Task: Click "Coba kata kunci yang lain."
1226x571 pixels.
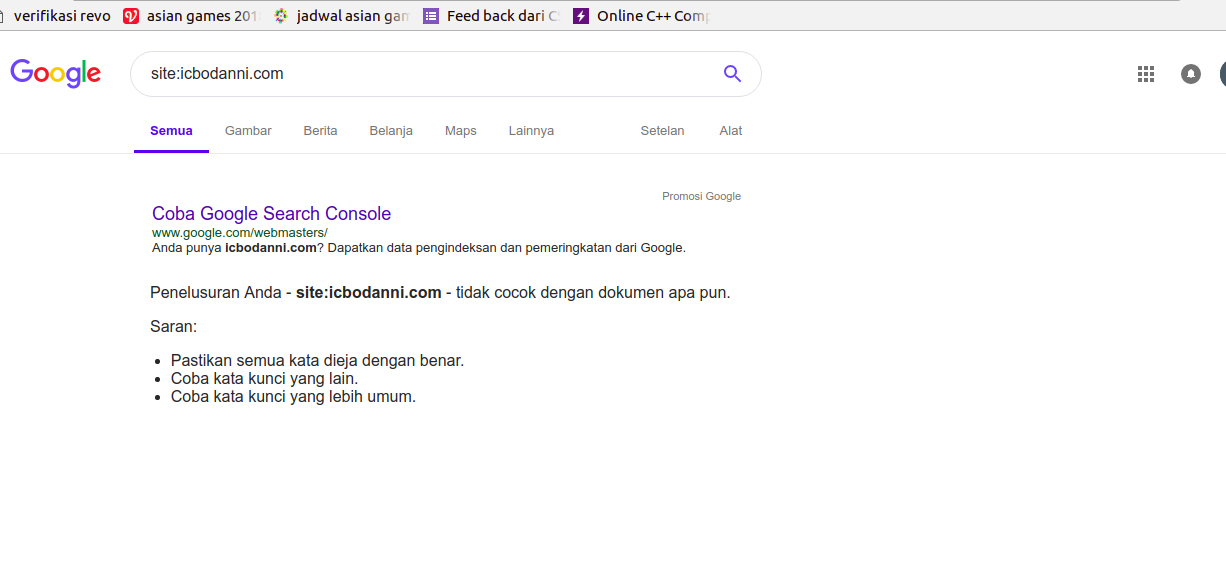Action: tap(265, 379)
